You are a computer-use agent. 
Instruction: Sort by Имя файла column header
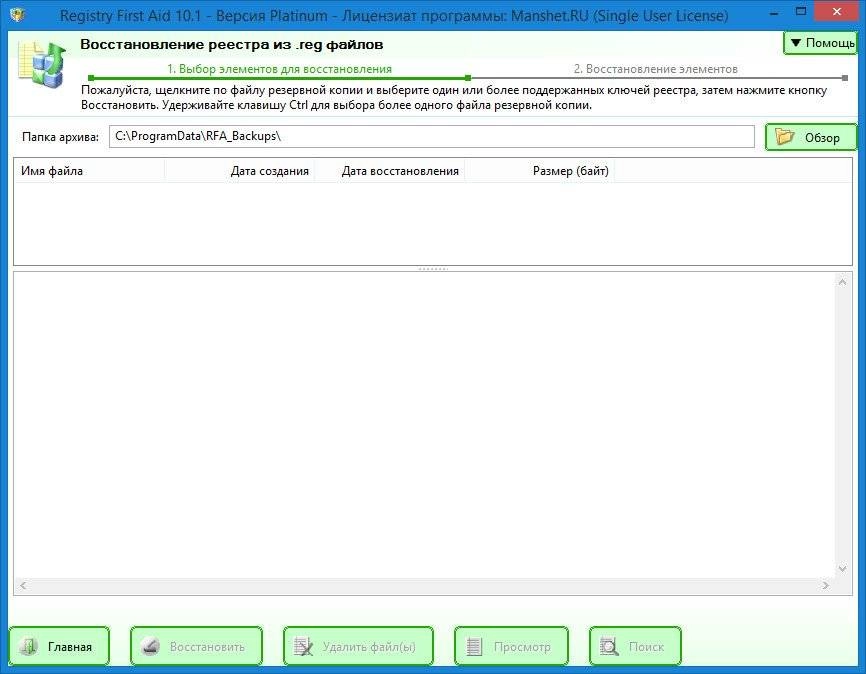coord(89,171)
